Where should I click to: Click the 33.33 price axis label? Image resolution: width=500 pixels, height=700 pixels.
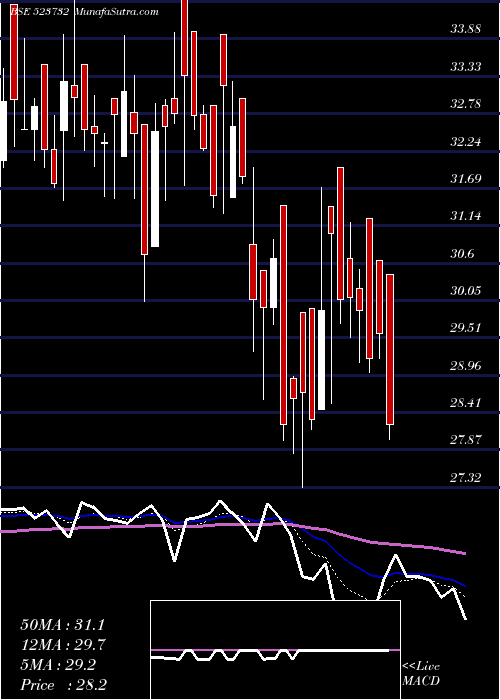(x=466, y=67)
